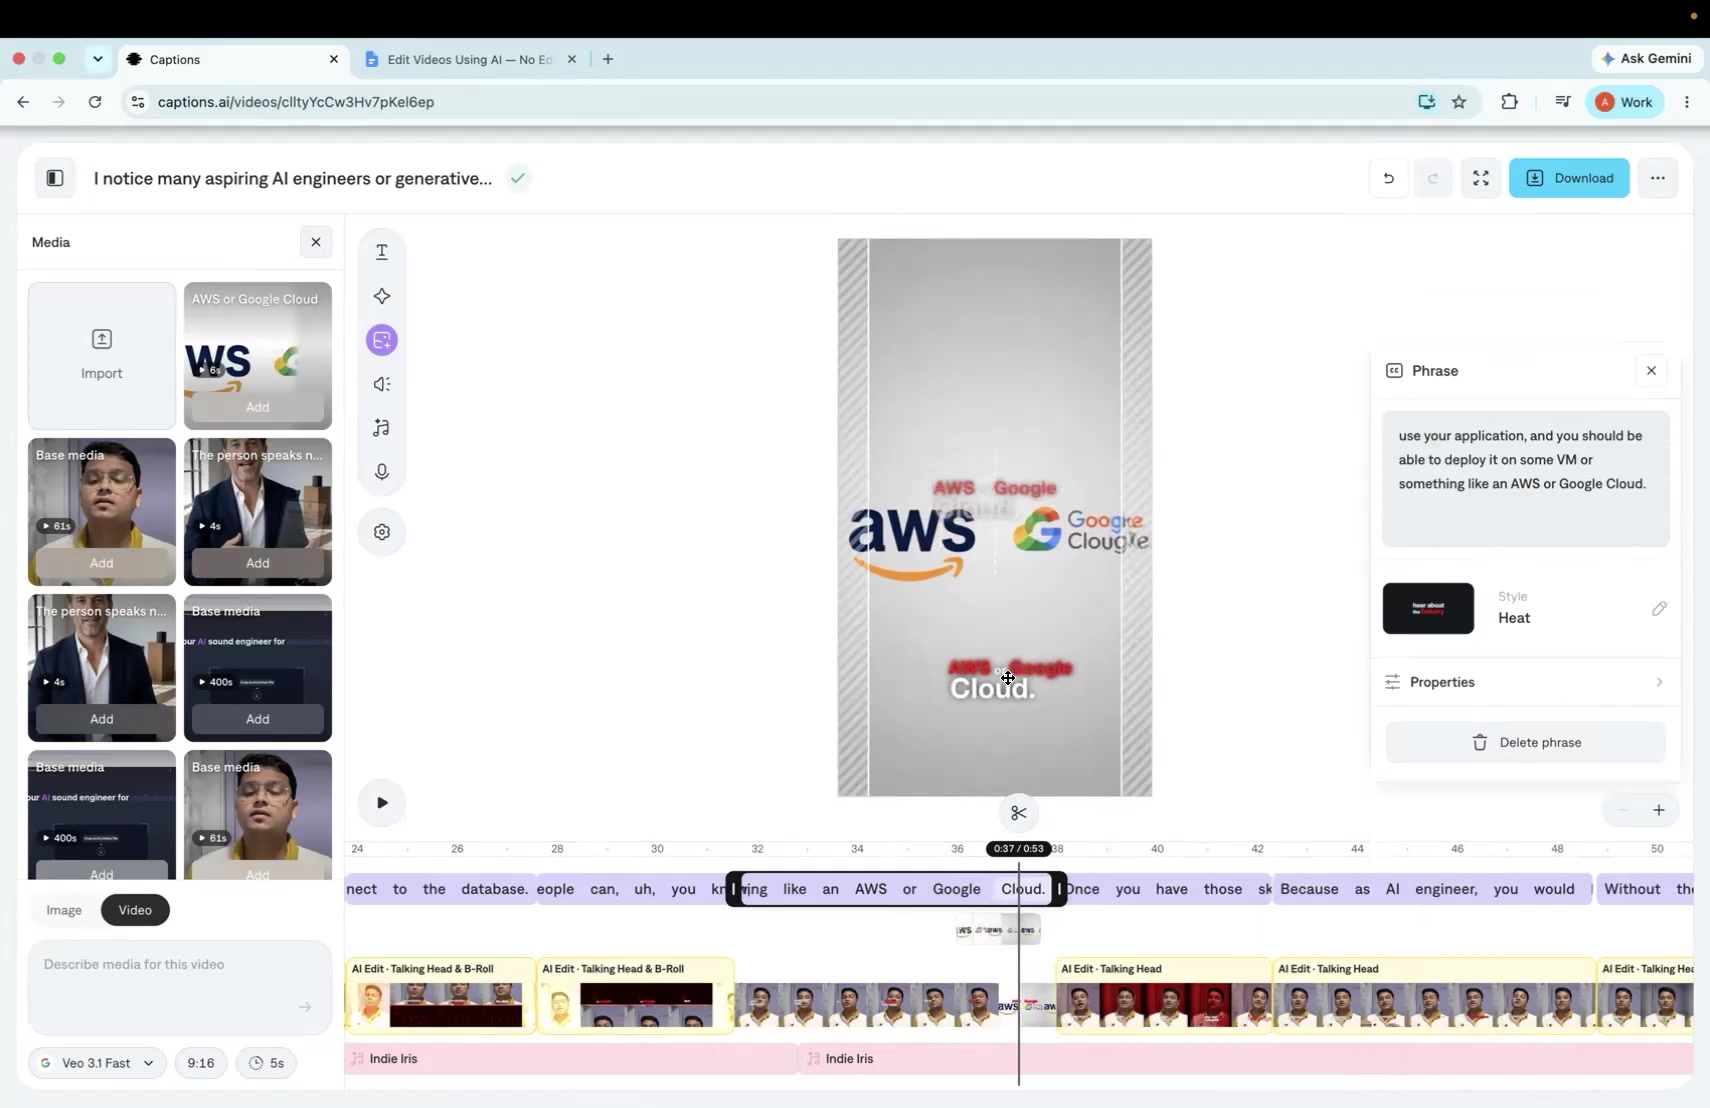Switch to the Captions browser tab
Viewport: 1710px width, 1108px height.
[x=233, y=59]
